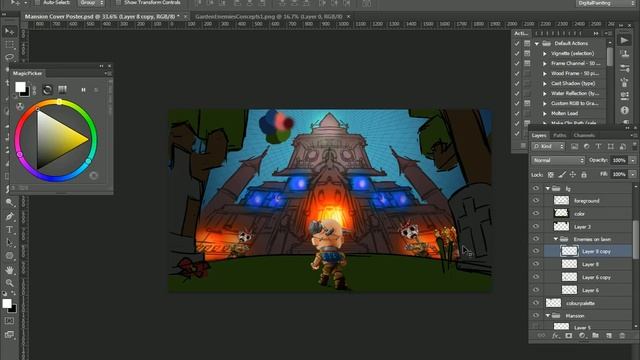The height and width of the screenshot is (360, 640).
Task: Collapse the Enemies on lawn group
Action: click(556, 239)
